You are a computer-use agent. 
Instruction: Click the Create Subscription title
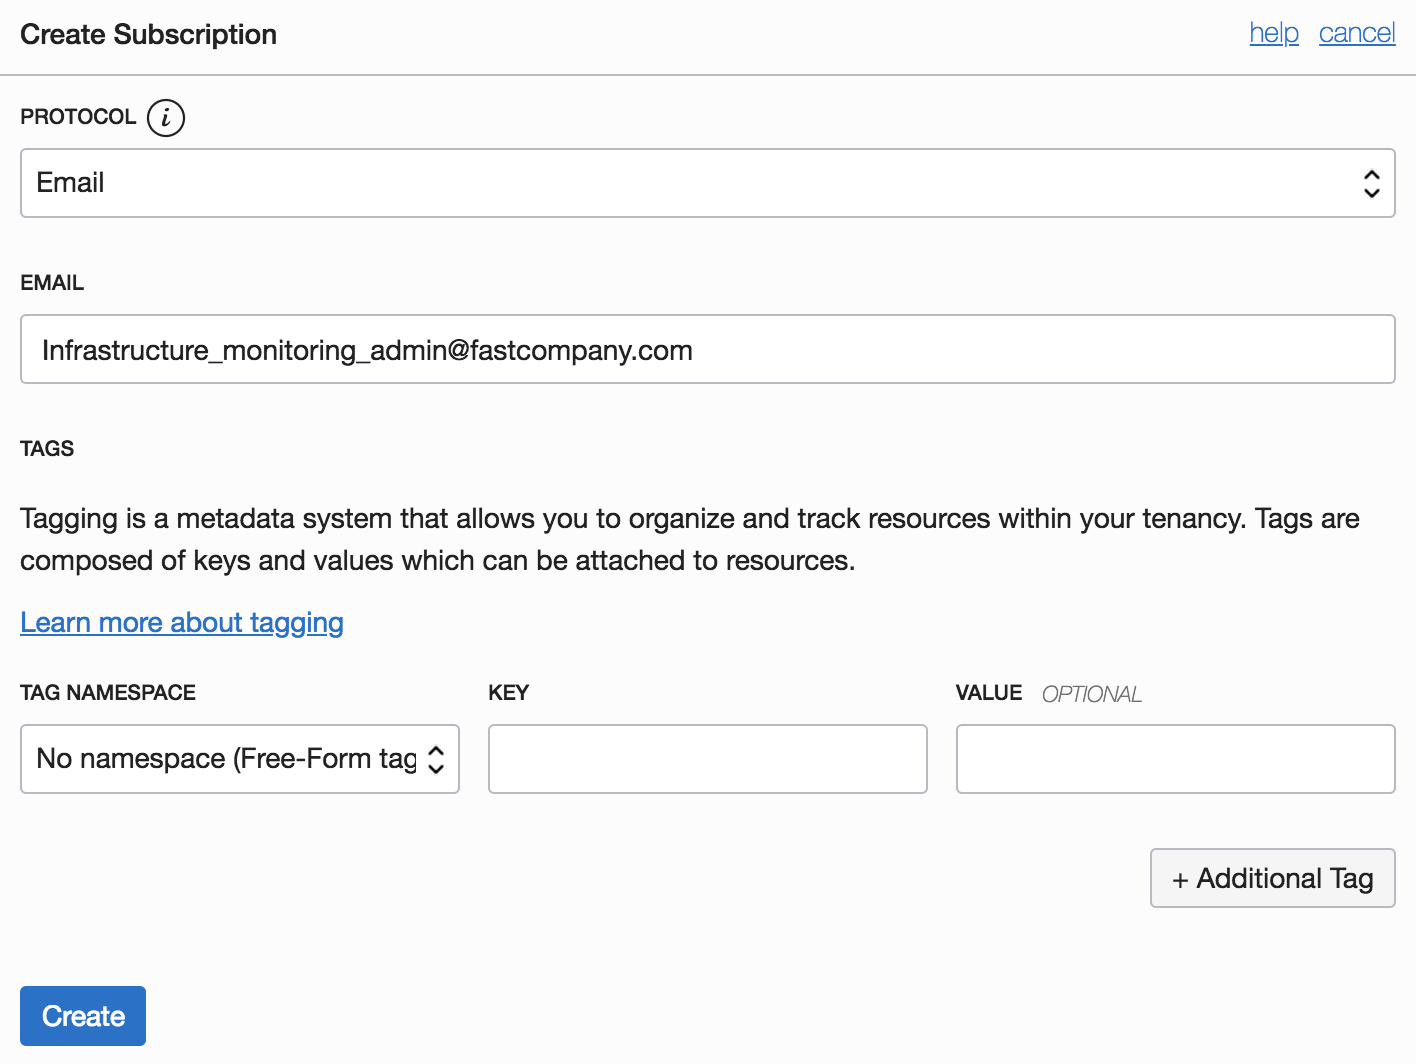click(149, 34)
